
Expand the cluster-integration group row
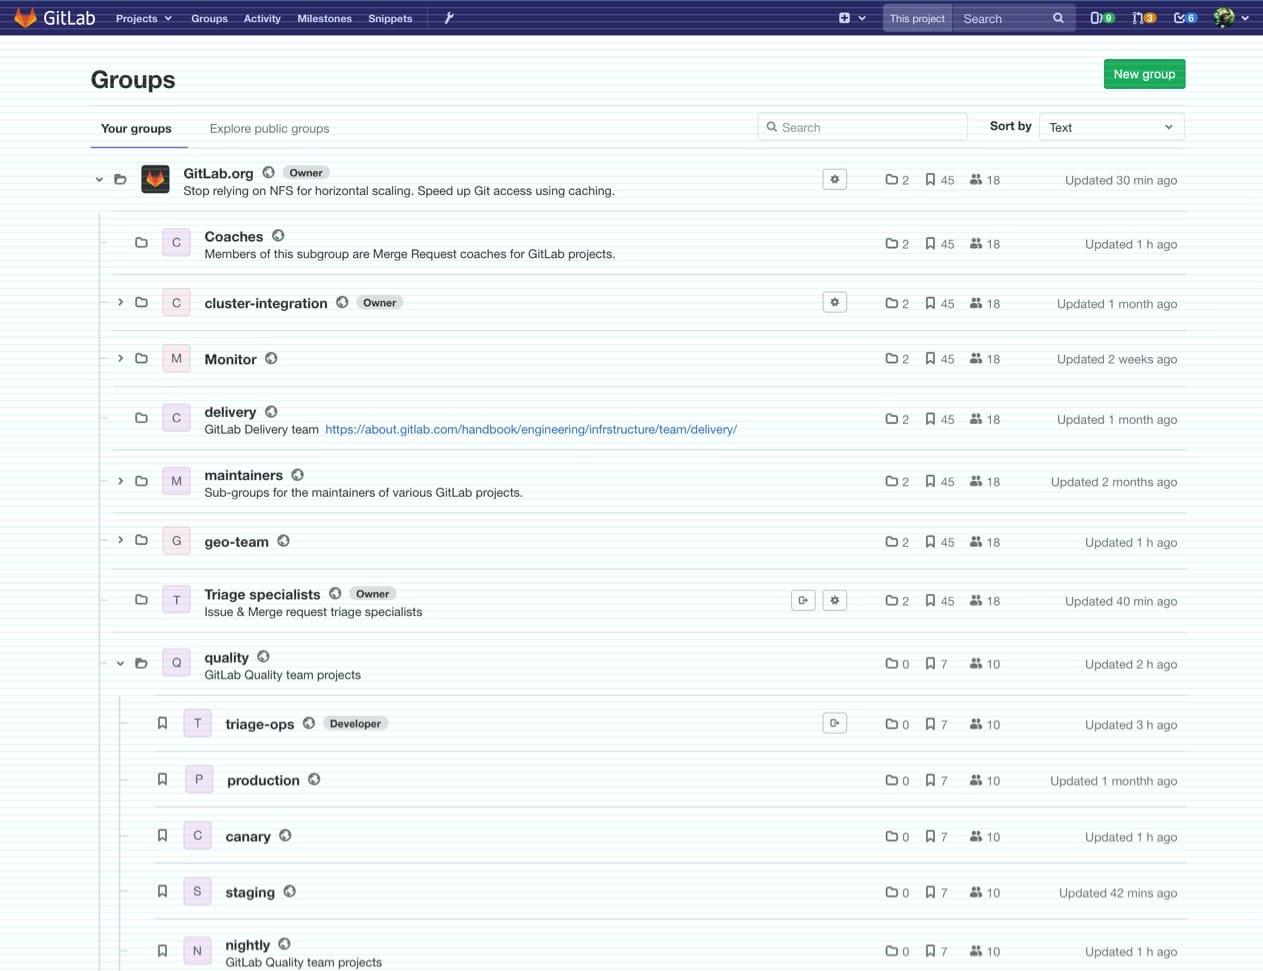click(119, 302)
